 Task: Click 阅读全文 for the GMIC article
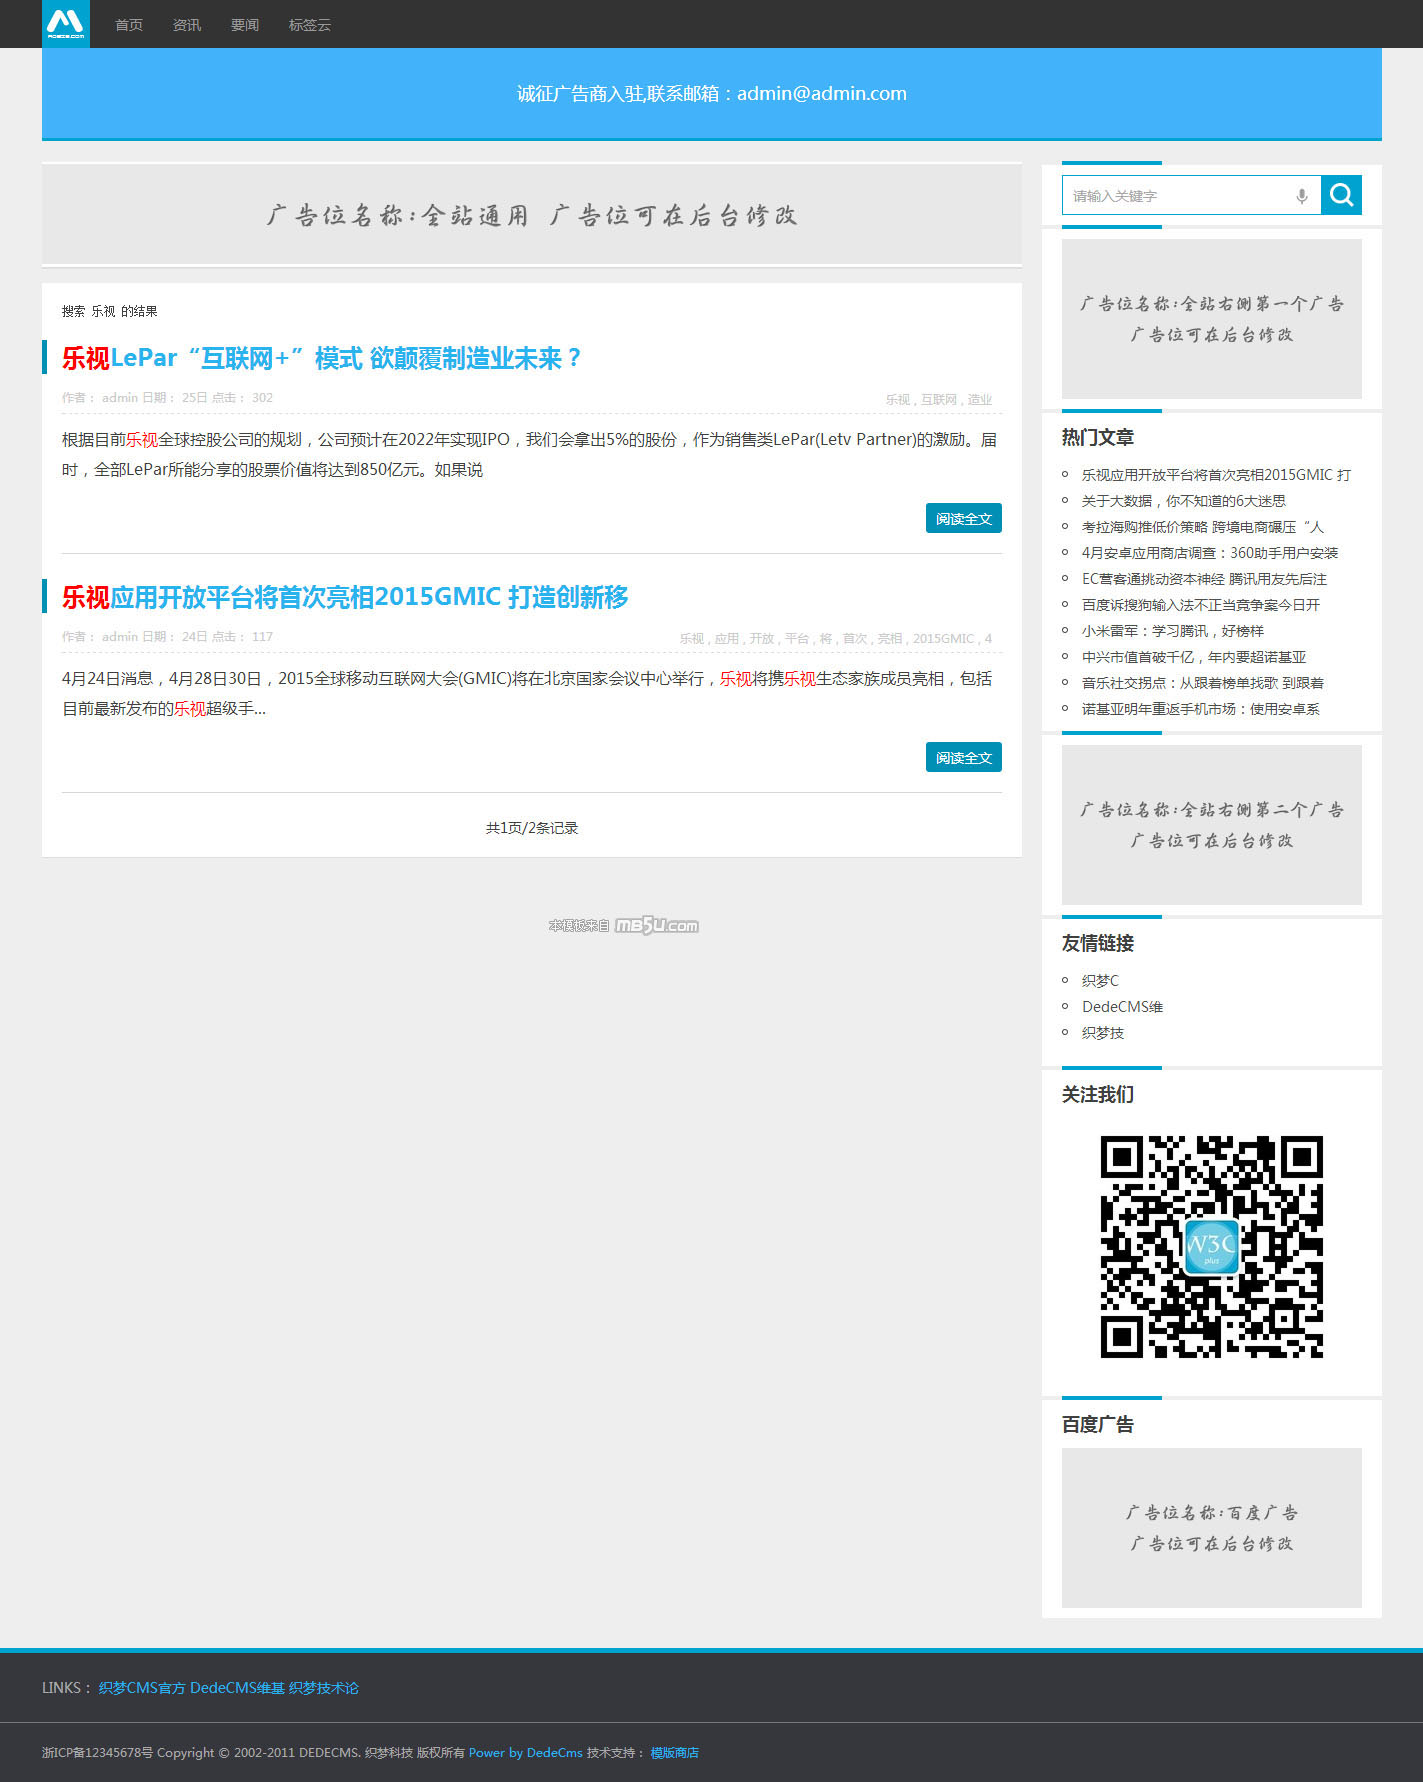coord(963,758)
